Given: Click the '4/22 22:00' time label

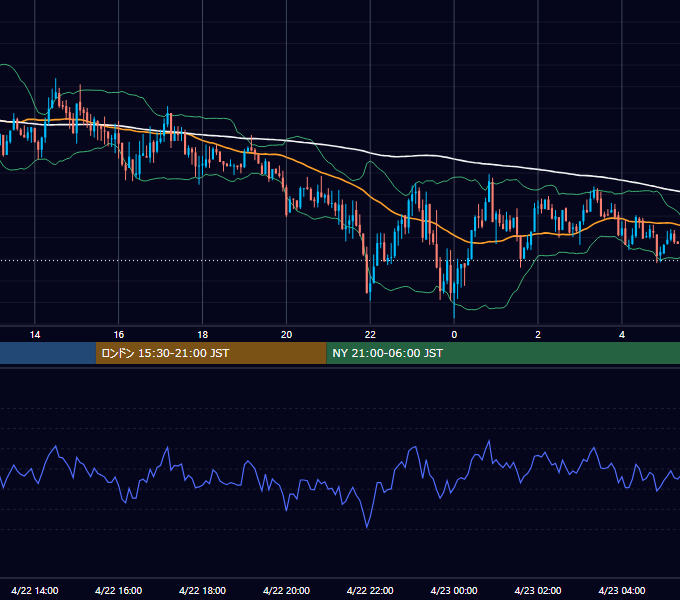Looking at the screenshot, I should pos(370,590).
